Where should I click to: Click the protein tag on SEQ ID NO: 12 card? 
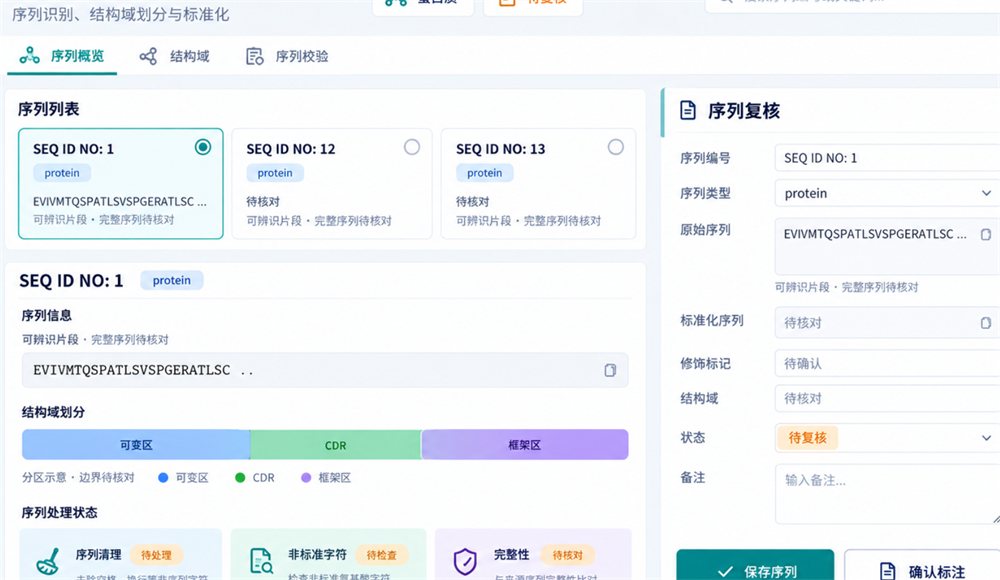point(275,173)
